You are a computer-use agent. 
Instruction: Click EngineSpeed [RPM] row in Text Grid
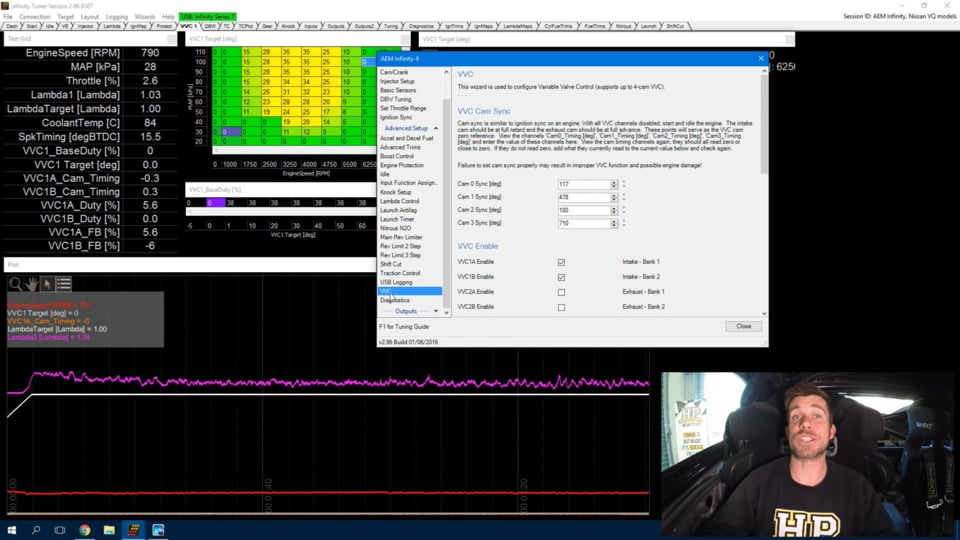tap(91, 53)
